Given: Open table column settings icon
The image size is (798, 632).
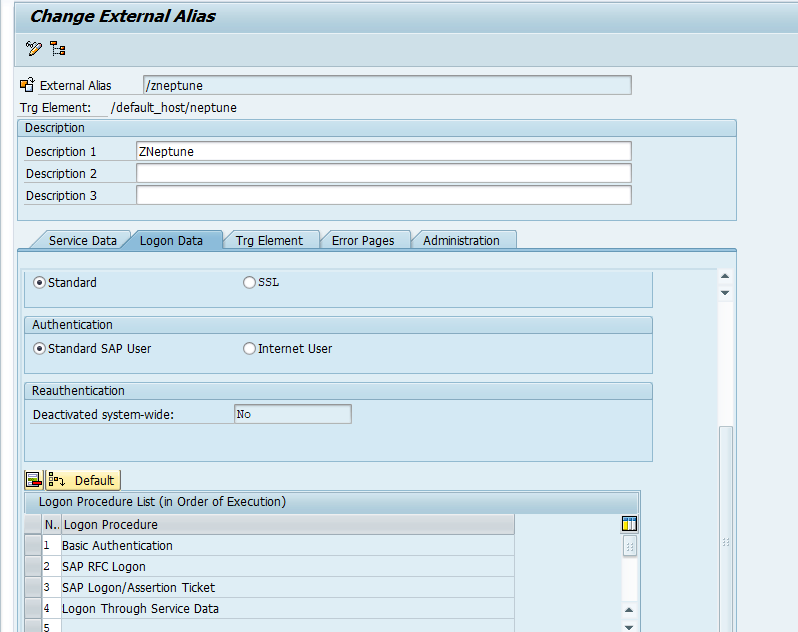Looking at the screenshot, I should coord(629,524).
